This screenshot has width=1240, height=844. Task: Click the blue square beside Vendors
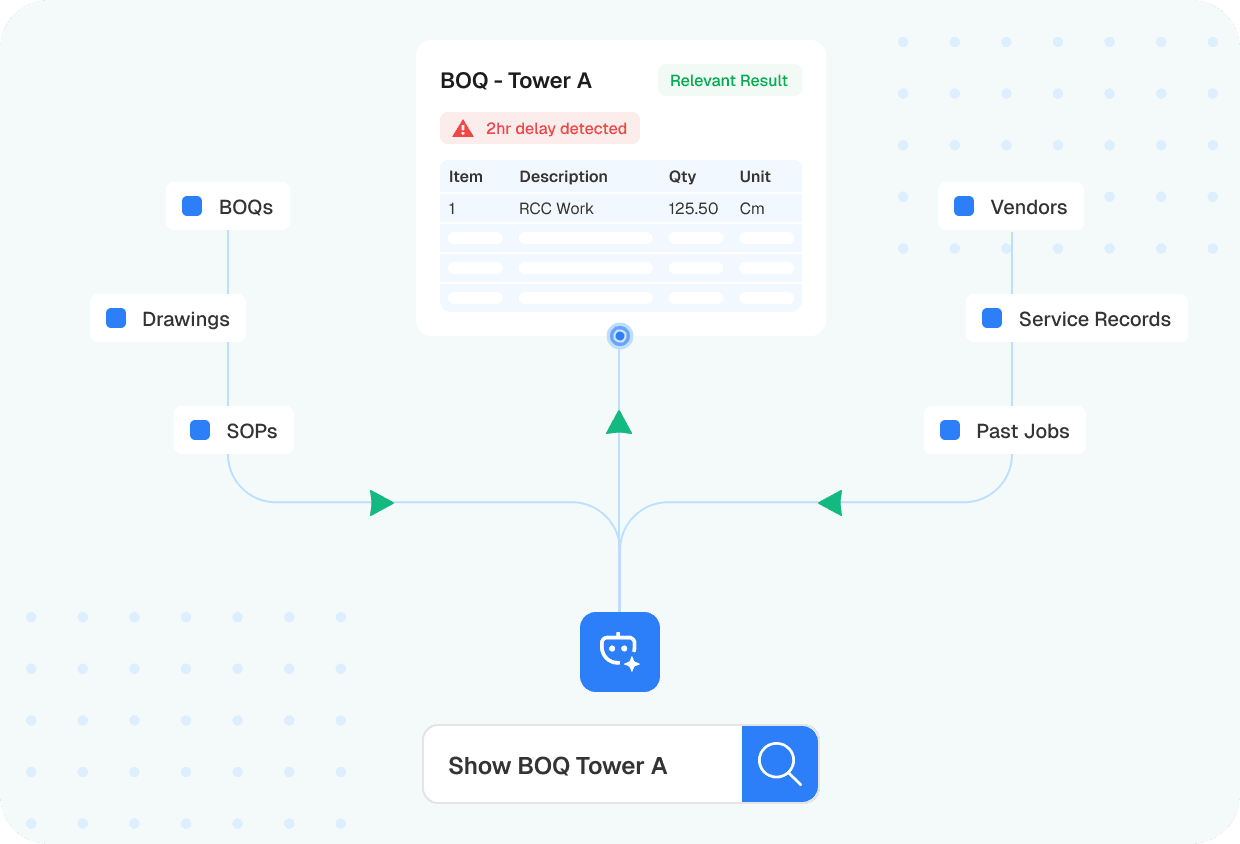click(964, 206)
